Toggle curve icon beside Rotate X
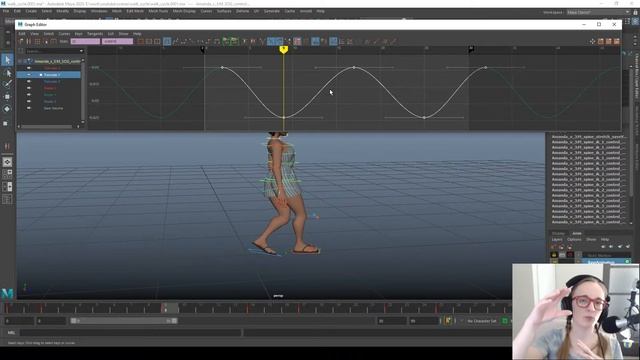640x360 pixels. click(29, 88)
